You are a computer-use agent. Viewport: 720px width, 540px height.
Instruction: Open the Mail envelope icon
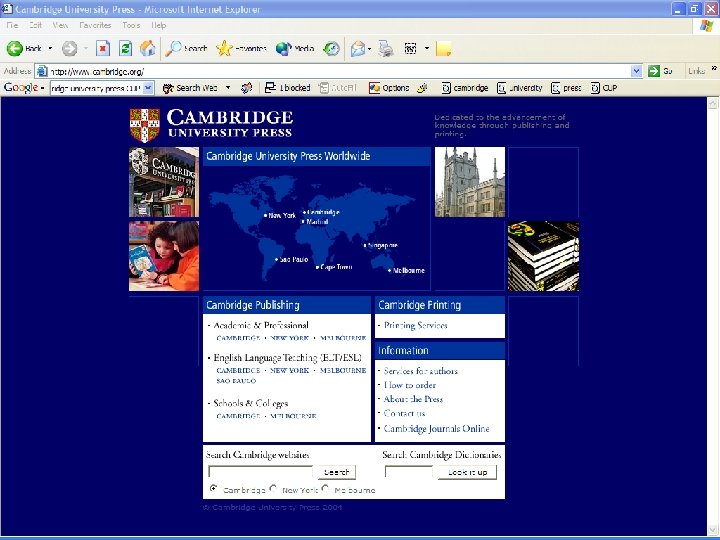[357, 48]
